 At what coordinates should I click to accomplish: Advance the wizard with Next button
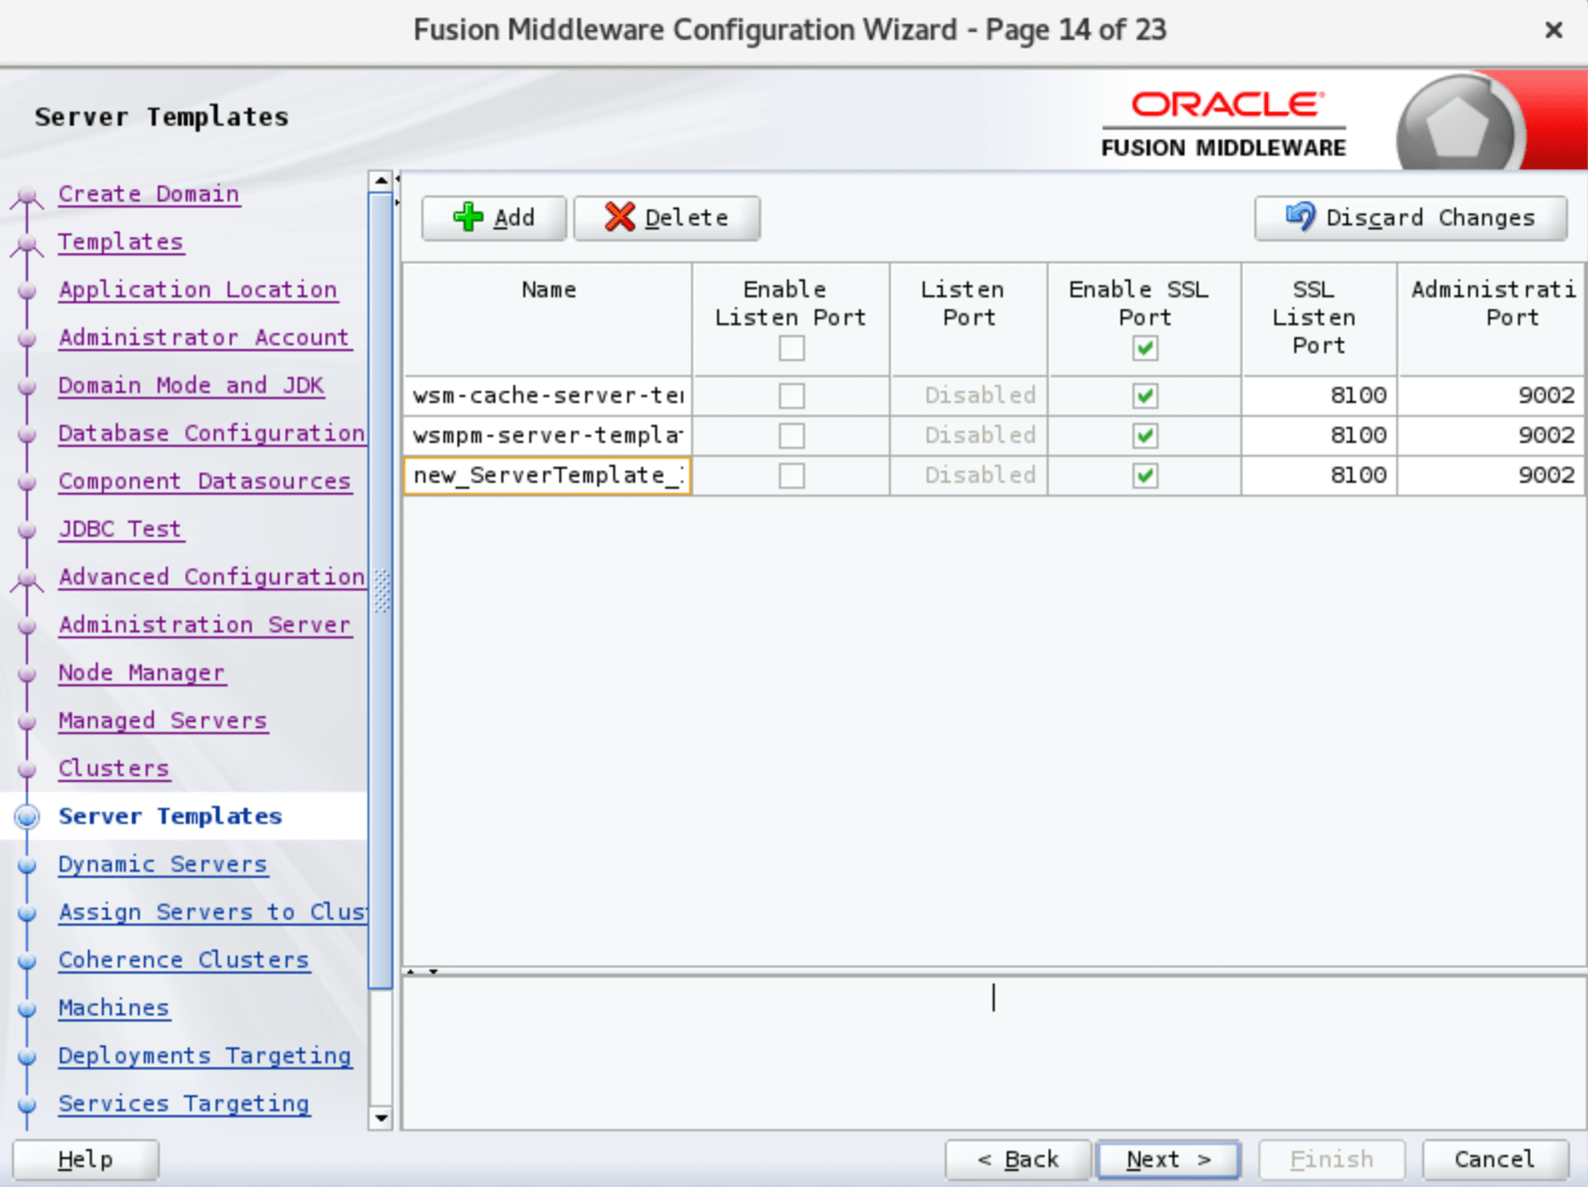[1169, 1160]
